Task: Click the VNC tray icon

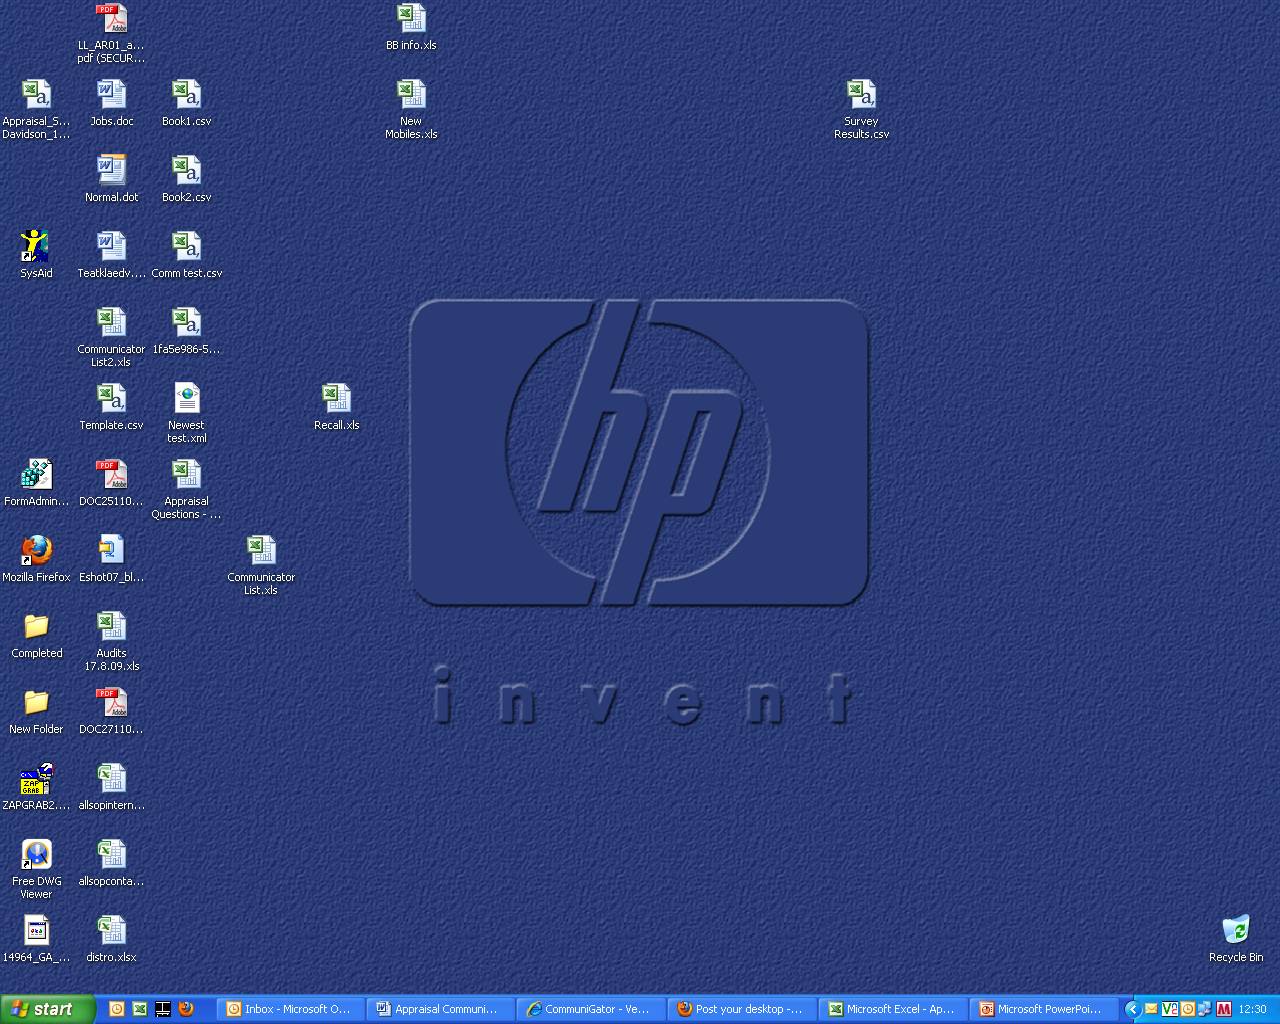Action: (1170, 1009)
